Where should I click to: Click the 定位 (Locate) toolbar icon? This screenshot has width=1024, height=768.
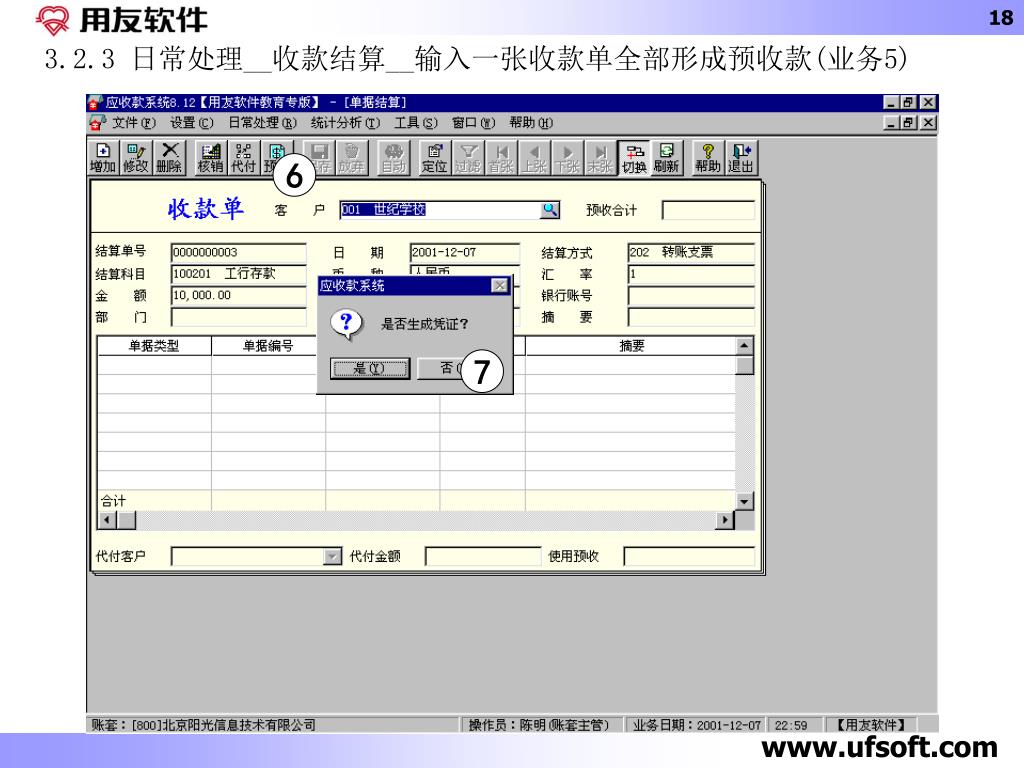pyautogui.click(x=434, y=158)
